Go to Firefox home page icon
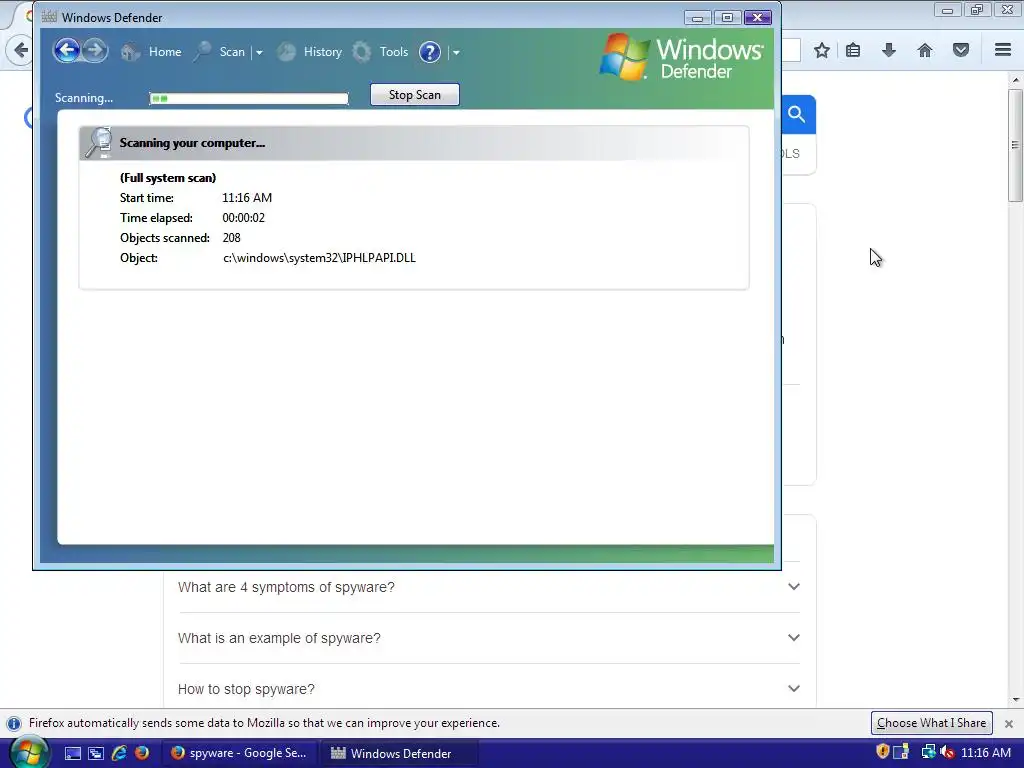 tap(925, 50)
